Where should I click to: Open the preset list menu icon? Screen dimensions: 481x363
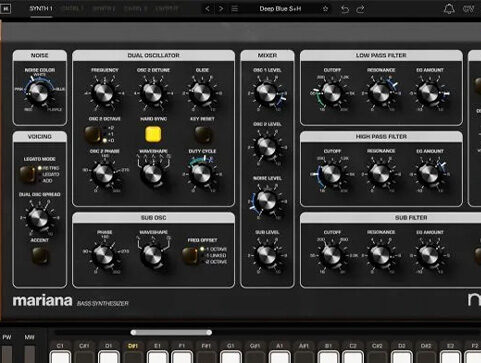235,9
